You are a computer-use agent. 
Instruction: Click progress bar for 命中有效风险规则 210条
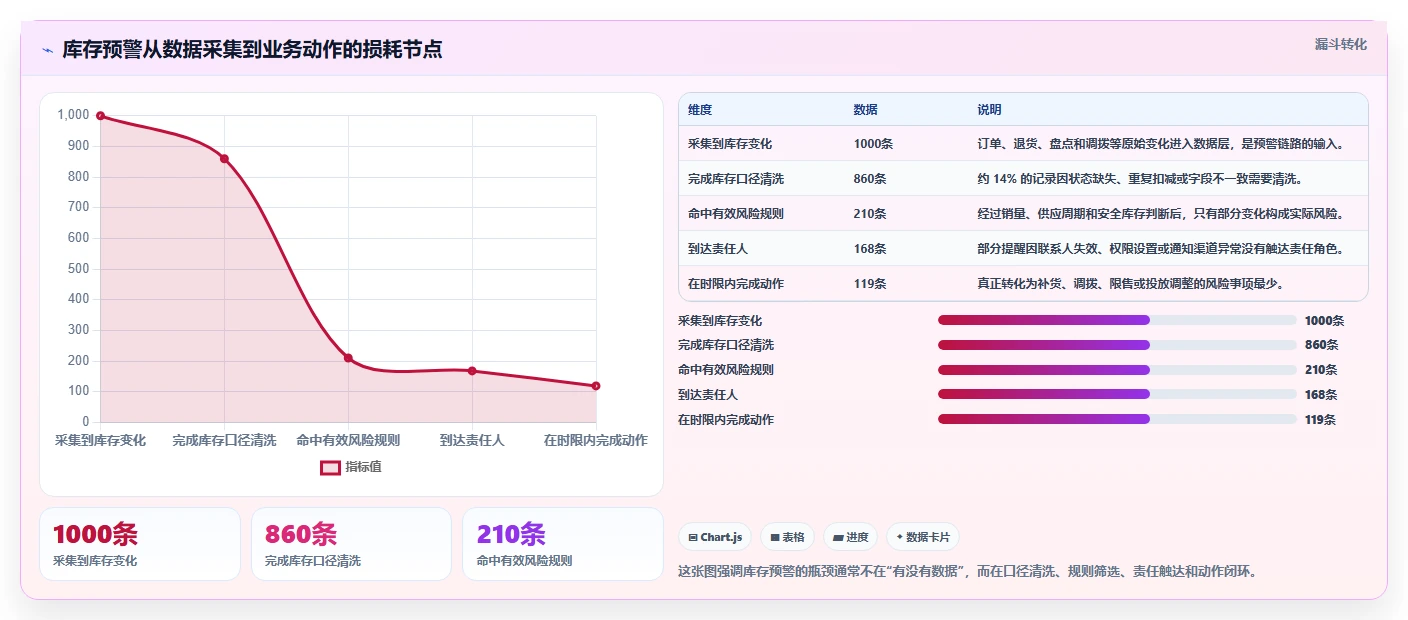[1117, 370]
